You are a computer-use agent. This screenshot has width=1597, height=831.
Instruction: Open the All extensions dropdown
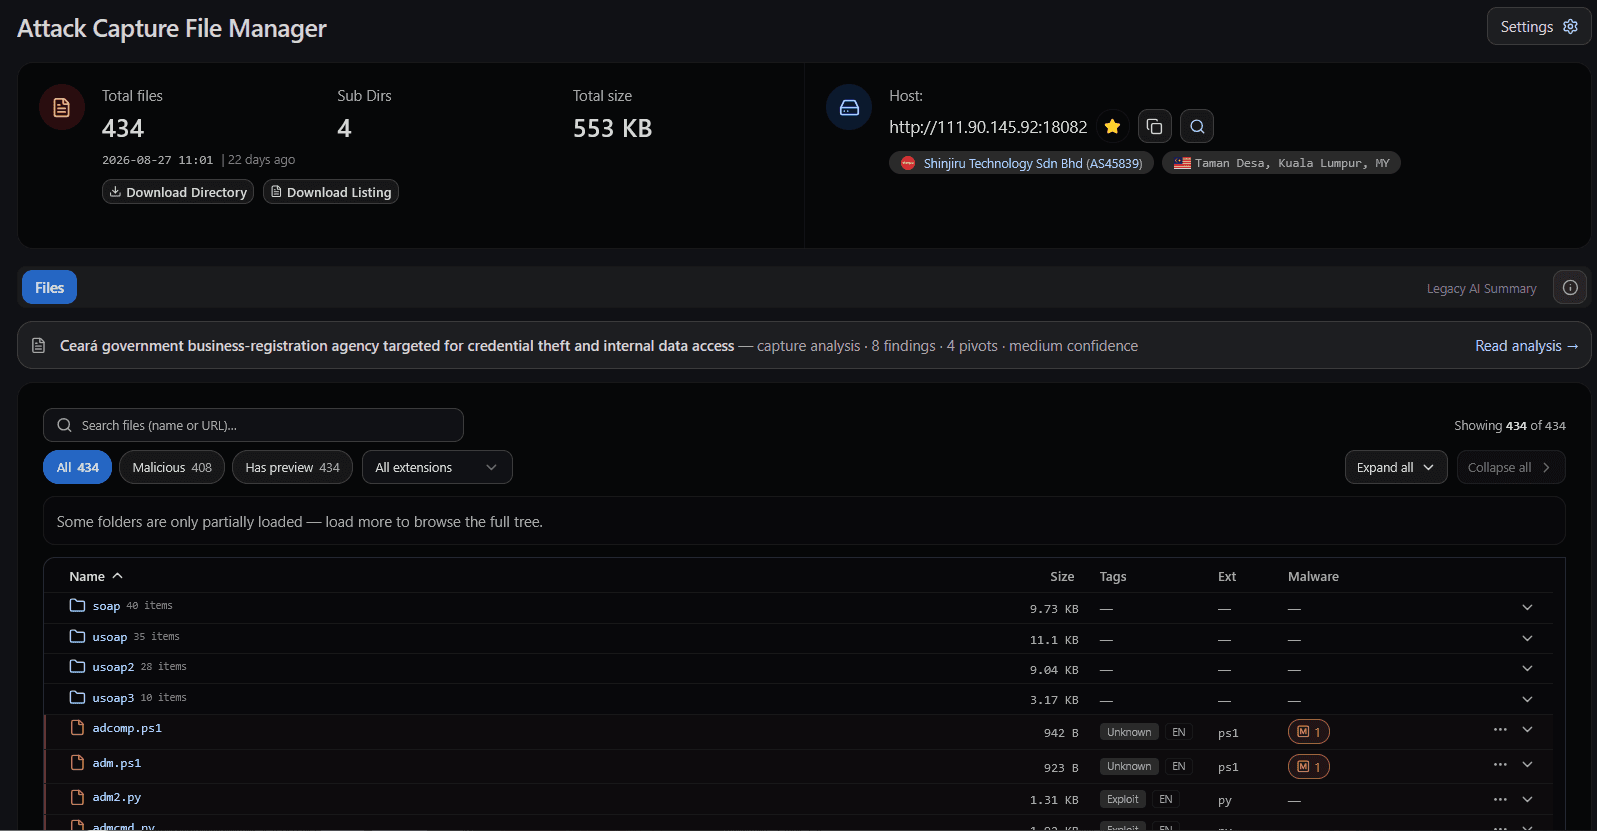click(x=437, y=467)
